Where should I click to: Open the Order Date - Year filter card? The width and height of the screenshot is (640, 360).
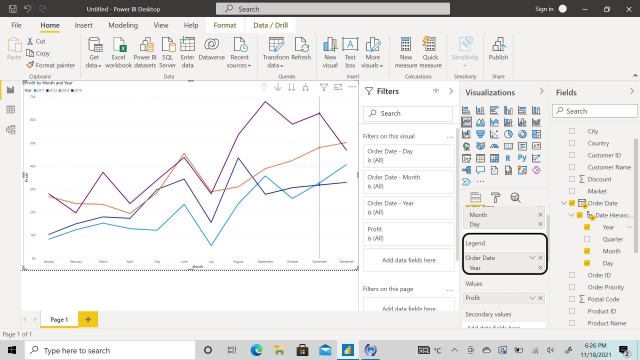(x=409, y=208)
